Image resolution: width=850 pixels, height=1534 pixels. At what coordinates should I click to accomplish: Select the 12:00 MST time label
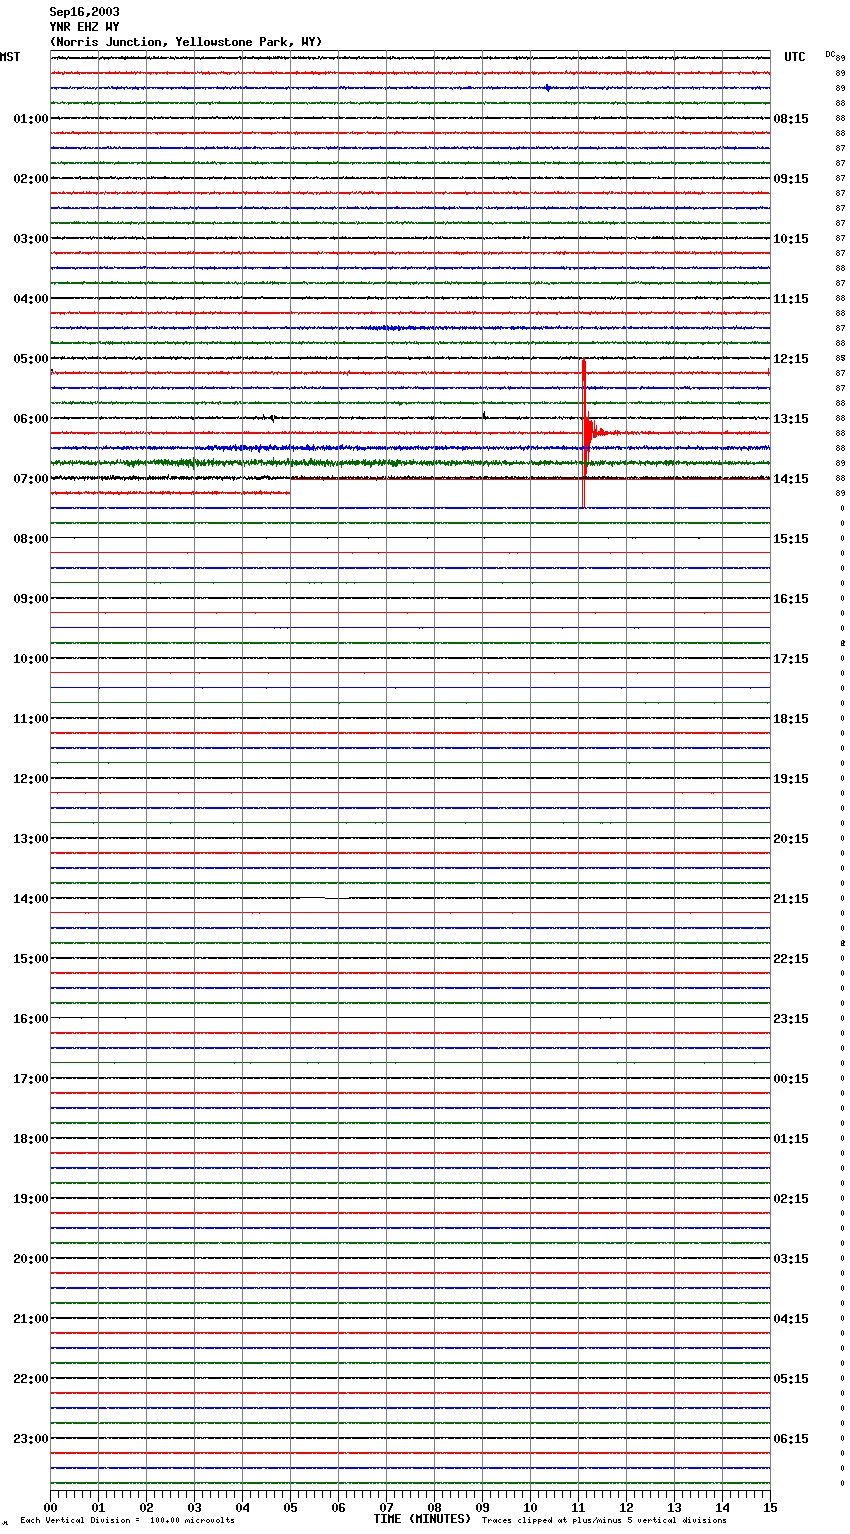pyautogui.click(x=31, y=779)
